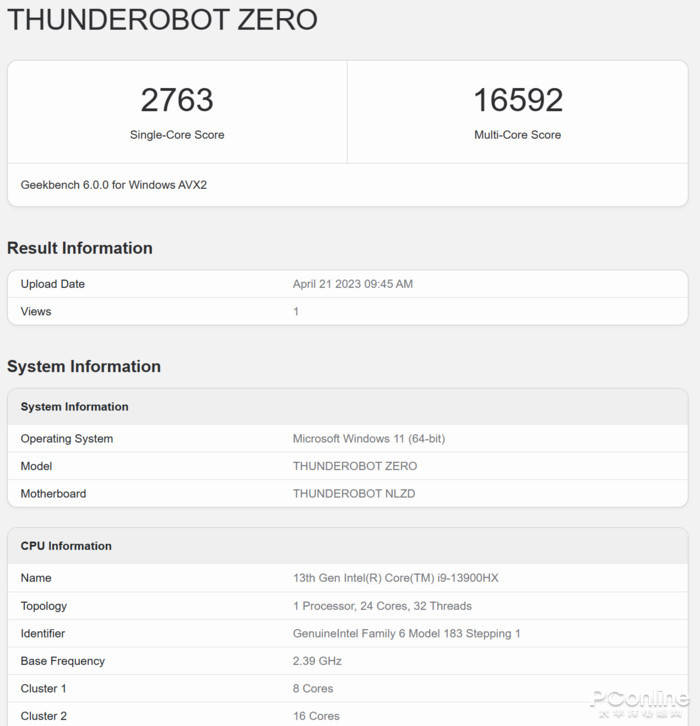Click the Single-Core Score label
700x726 pixels.
177,135
